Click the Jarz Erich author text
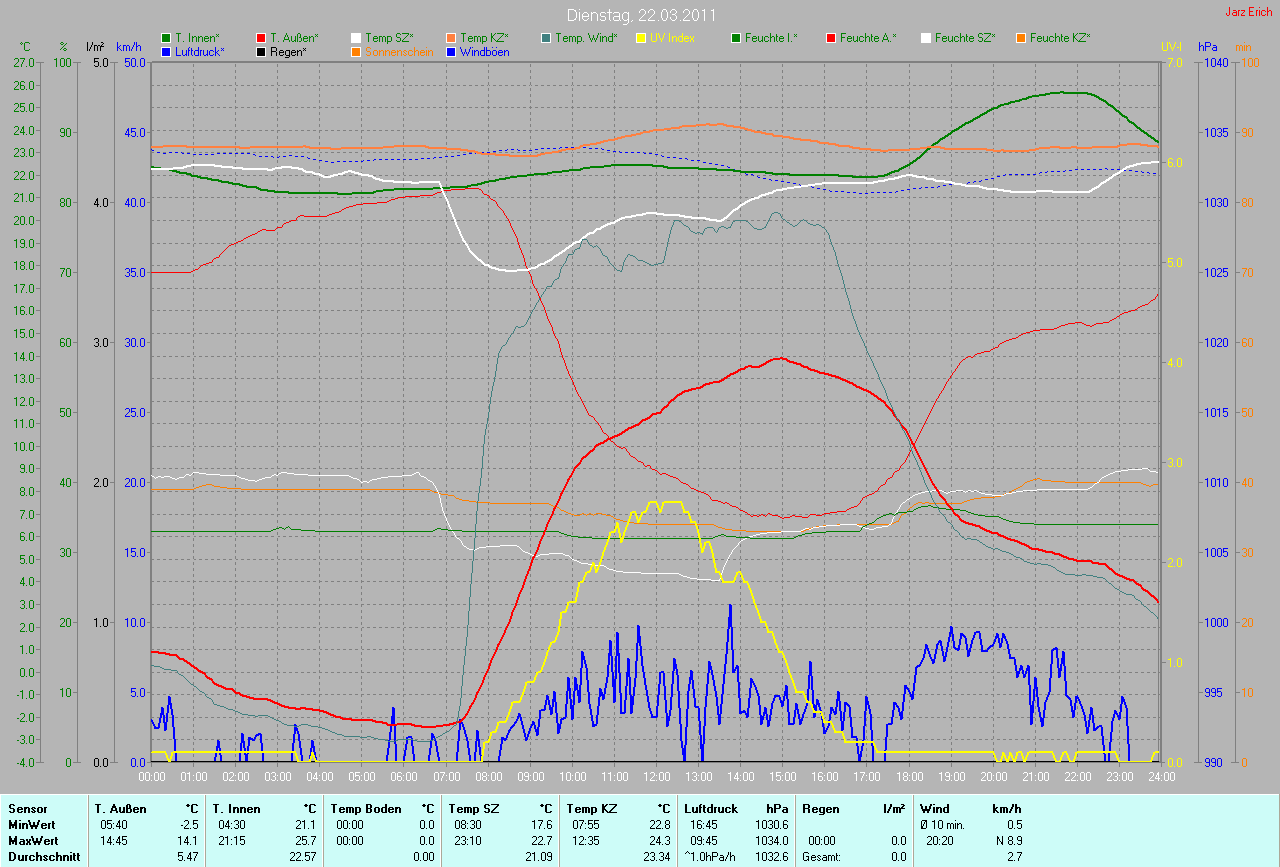 click(x=1249, y=12)
